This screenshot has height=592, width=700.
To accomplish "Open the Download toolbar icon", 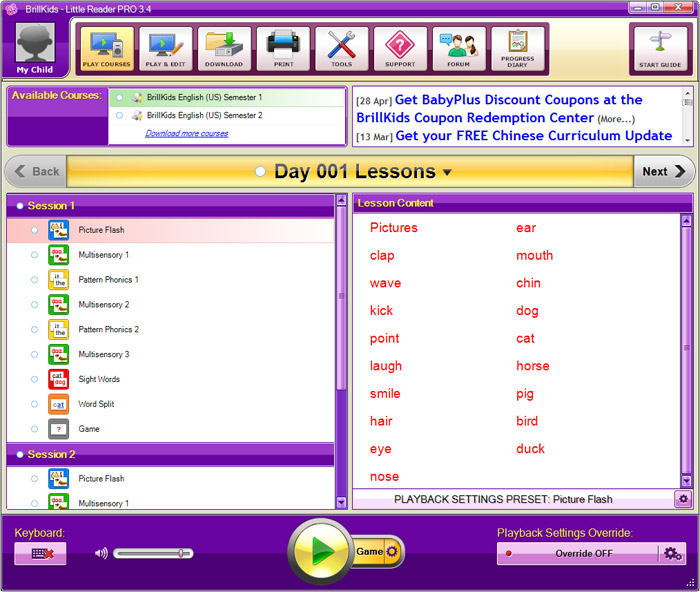I will click(x=224, y=49).
